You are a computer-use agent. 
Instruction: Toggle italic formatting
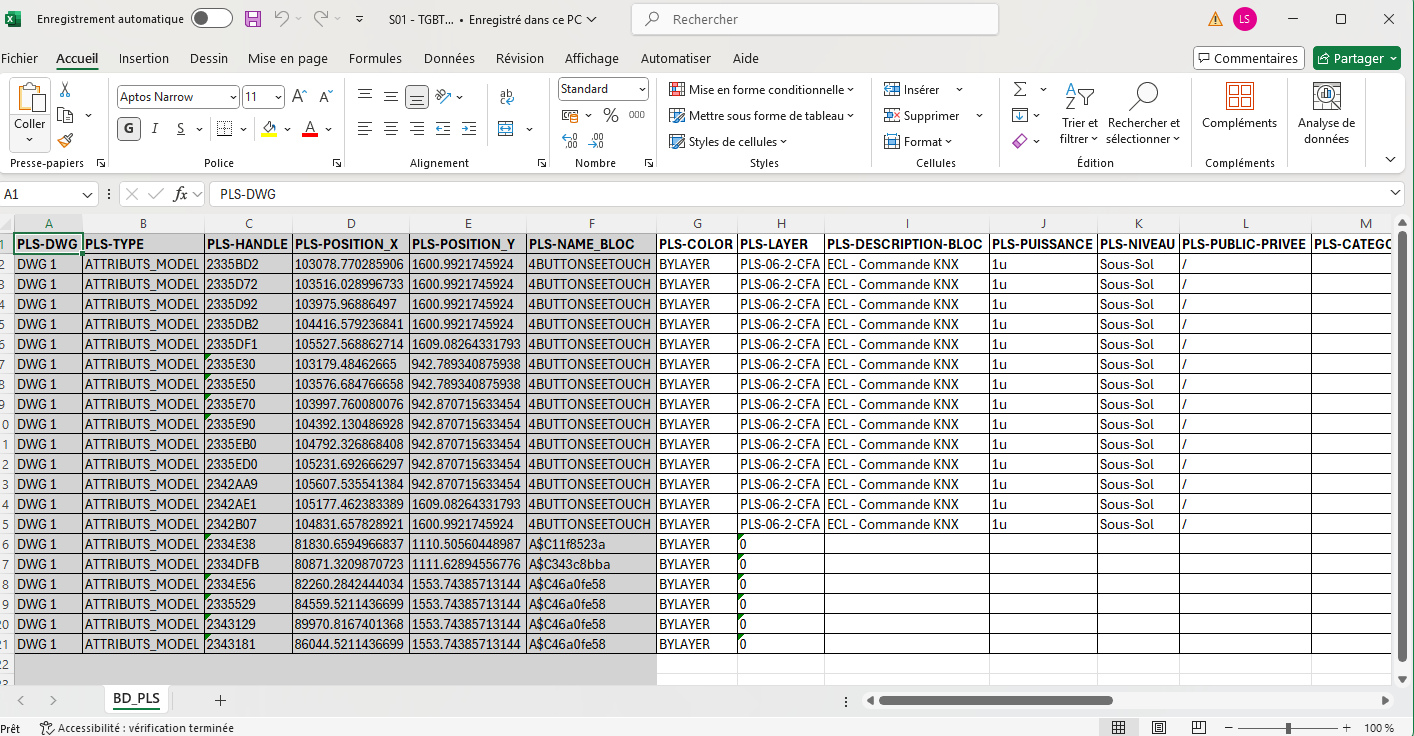tap(153, 129)
